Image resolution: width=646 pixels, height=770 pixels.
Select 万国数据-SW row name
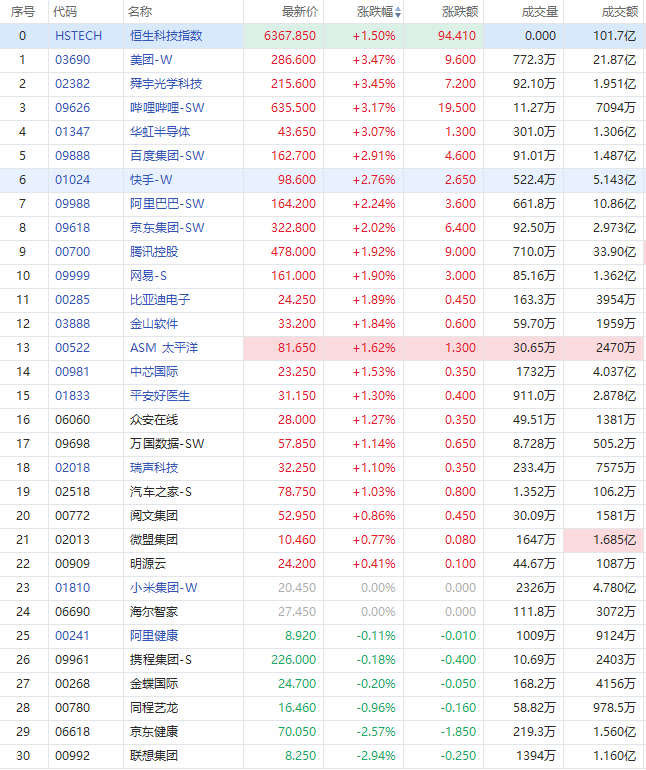167,444
